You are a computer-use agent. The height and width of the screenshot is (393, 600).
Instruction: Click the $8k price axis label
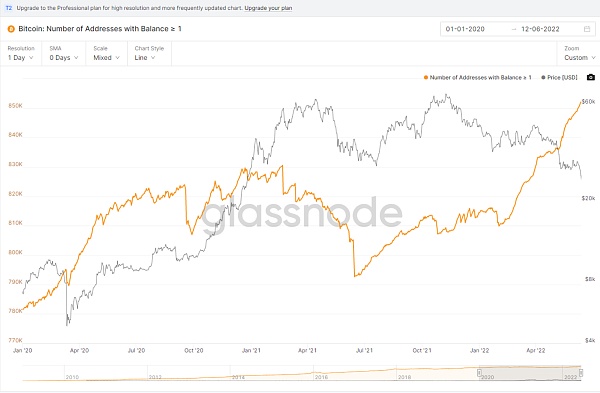(x=590, y=279)
